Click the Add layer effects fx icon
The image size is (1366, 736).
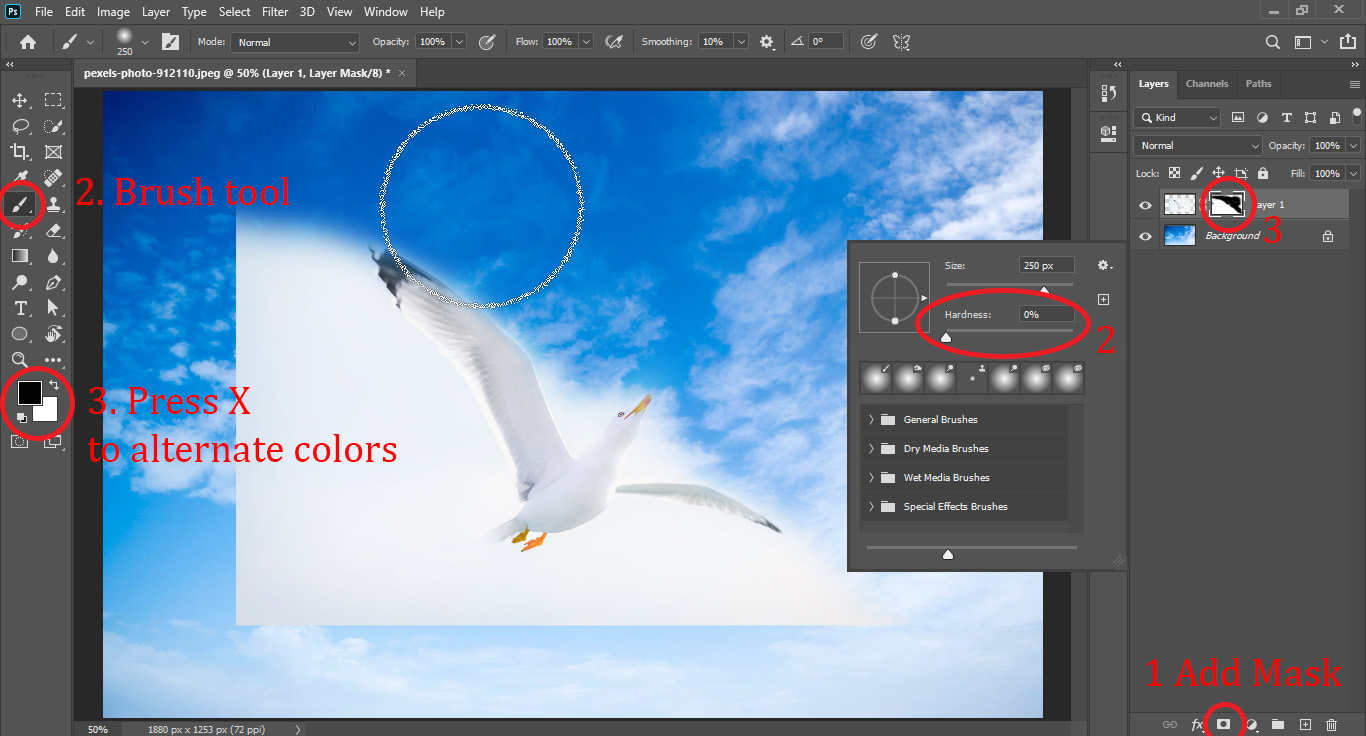tap(1197, 723)
